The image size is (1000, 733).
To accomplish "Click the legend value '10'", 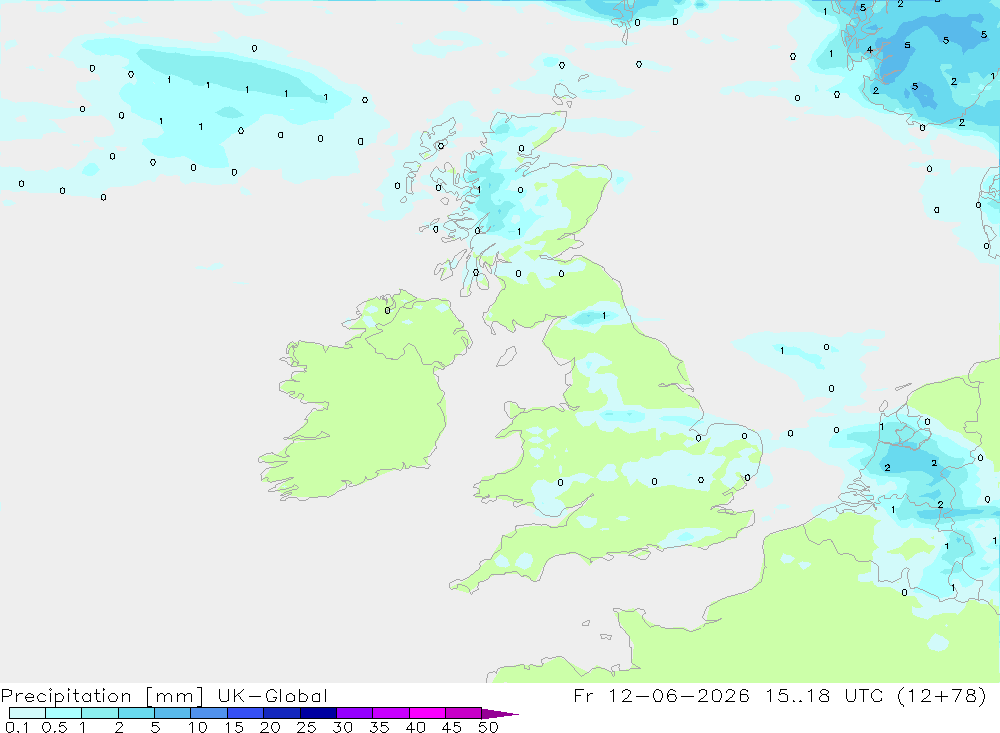I will pyautogui.click(x=198, y=727).
